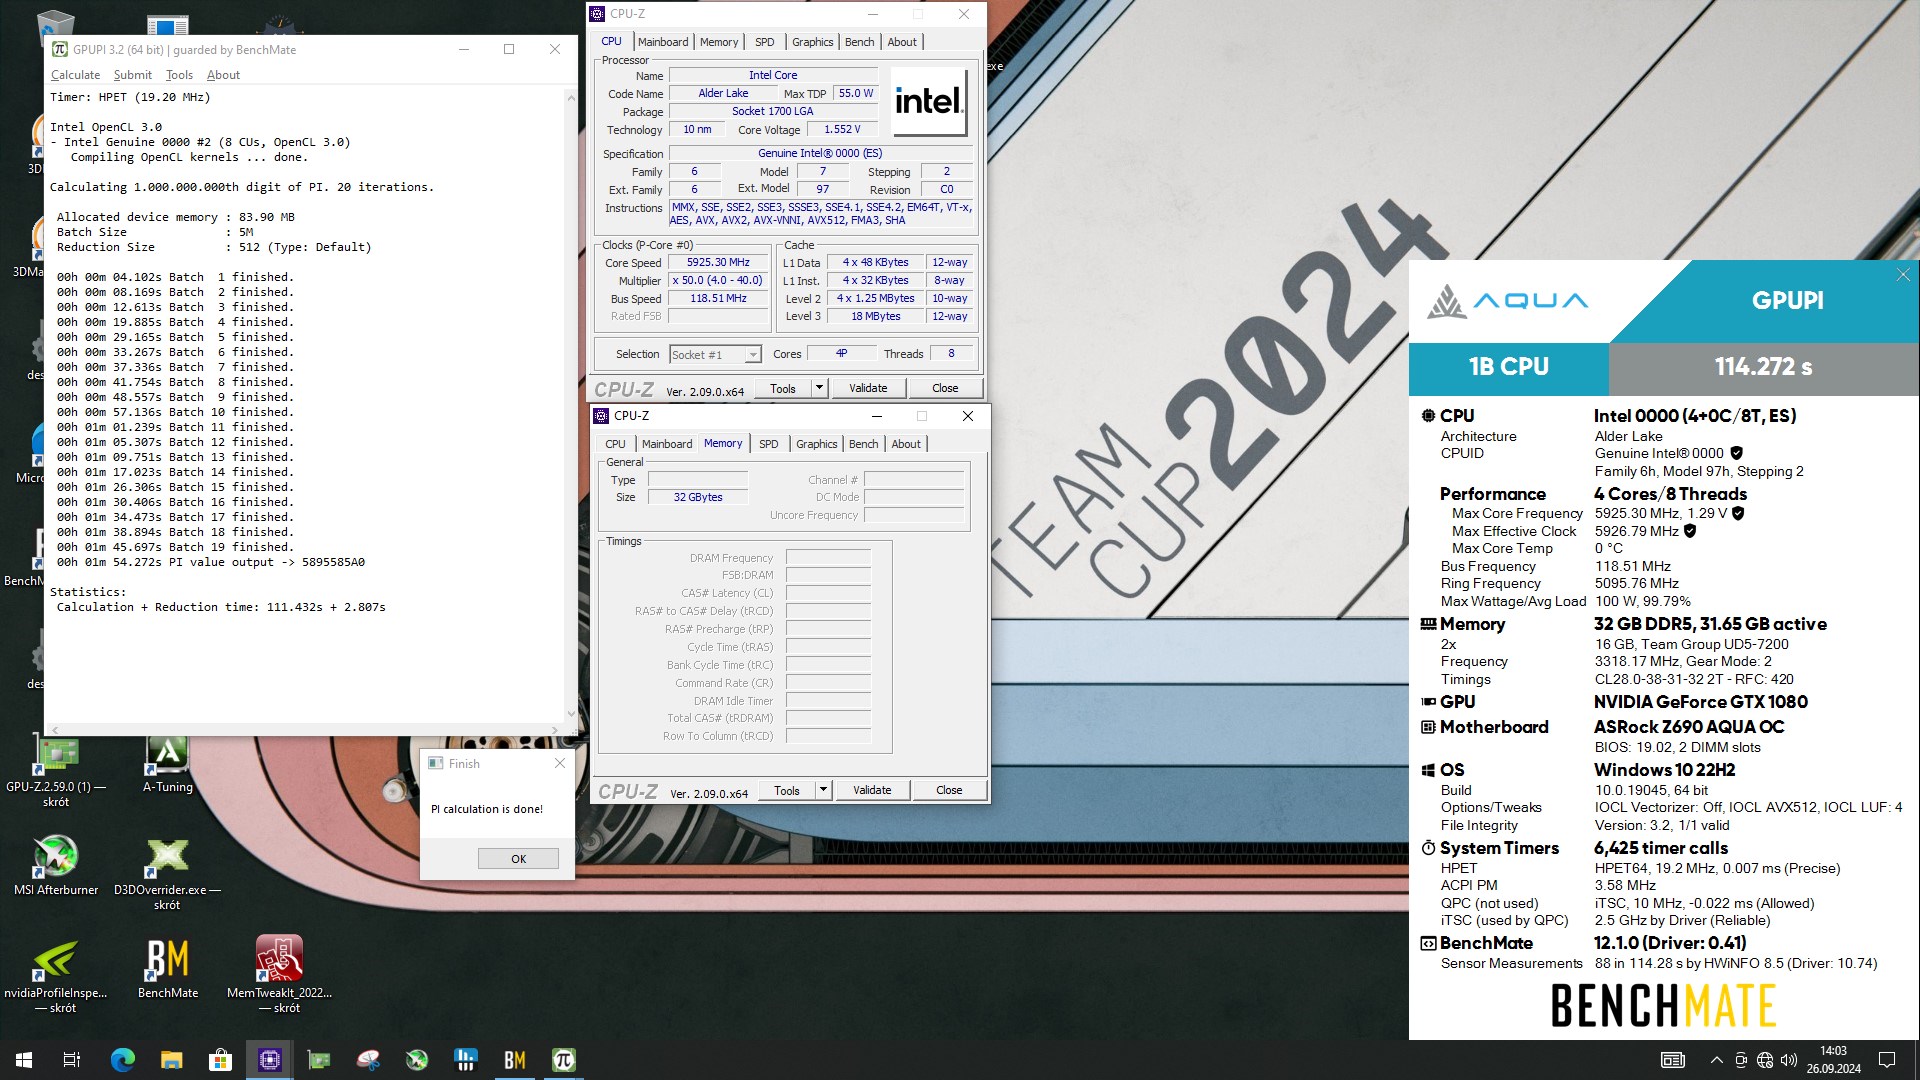Click Close button in the lower CPU-Z window
The width and height of the screenshot is (1920, 1080).
coord(949,790)
